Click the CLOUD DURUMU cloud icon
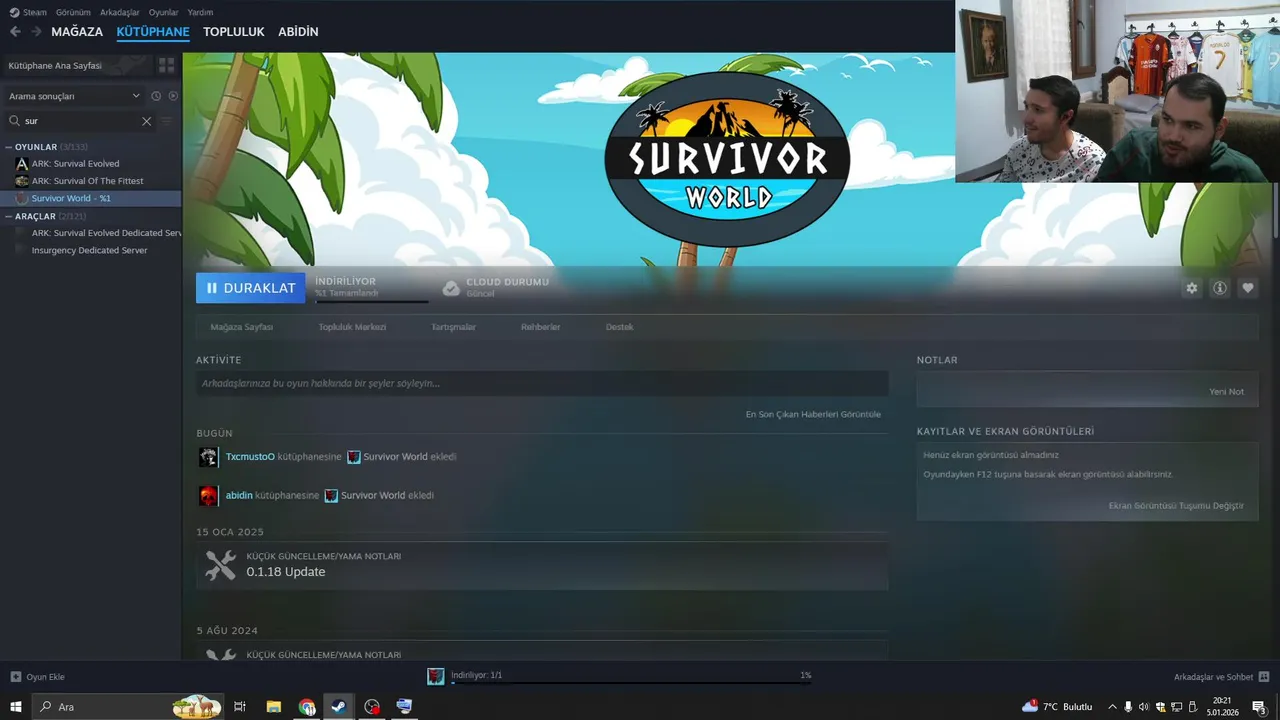Image resolution: width=1280 pixels, height=720 pixels. (452, 288)
